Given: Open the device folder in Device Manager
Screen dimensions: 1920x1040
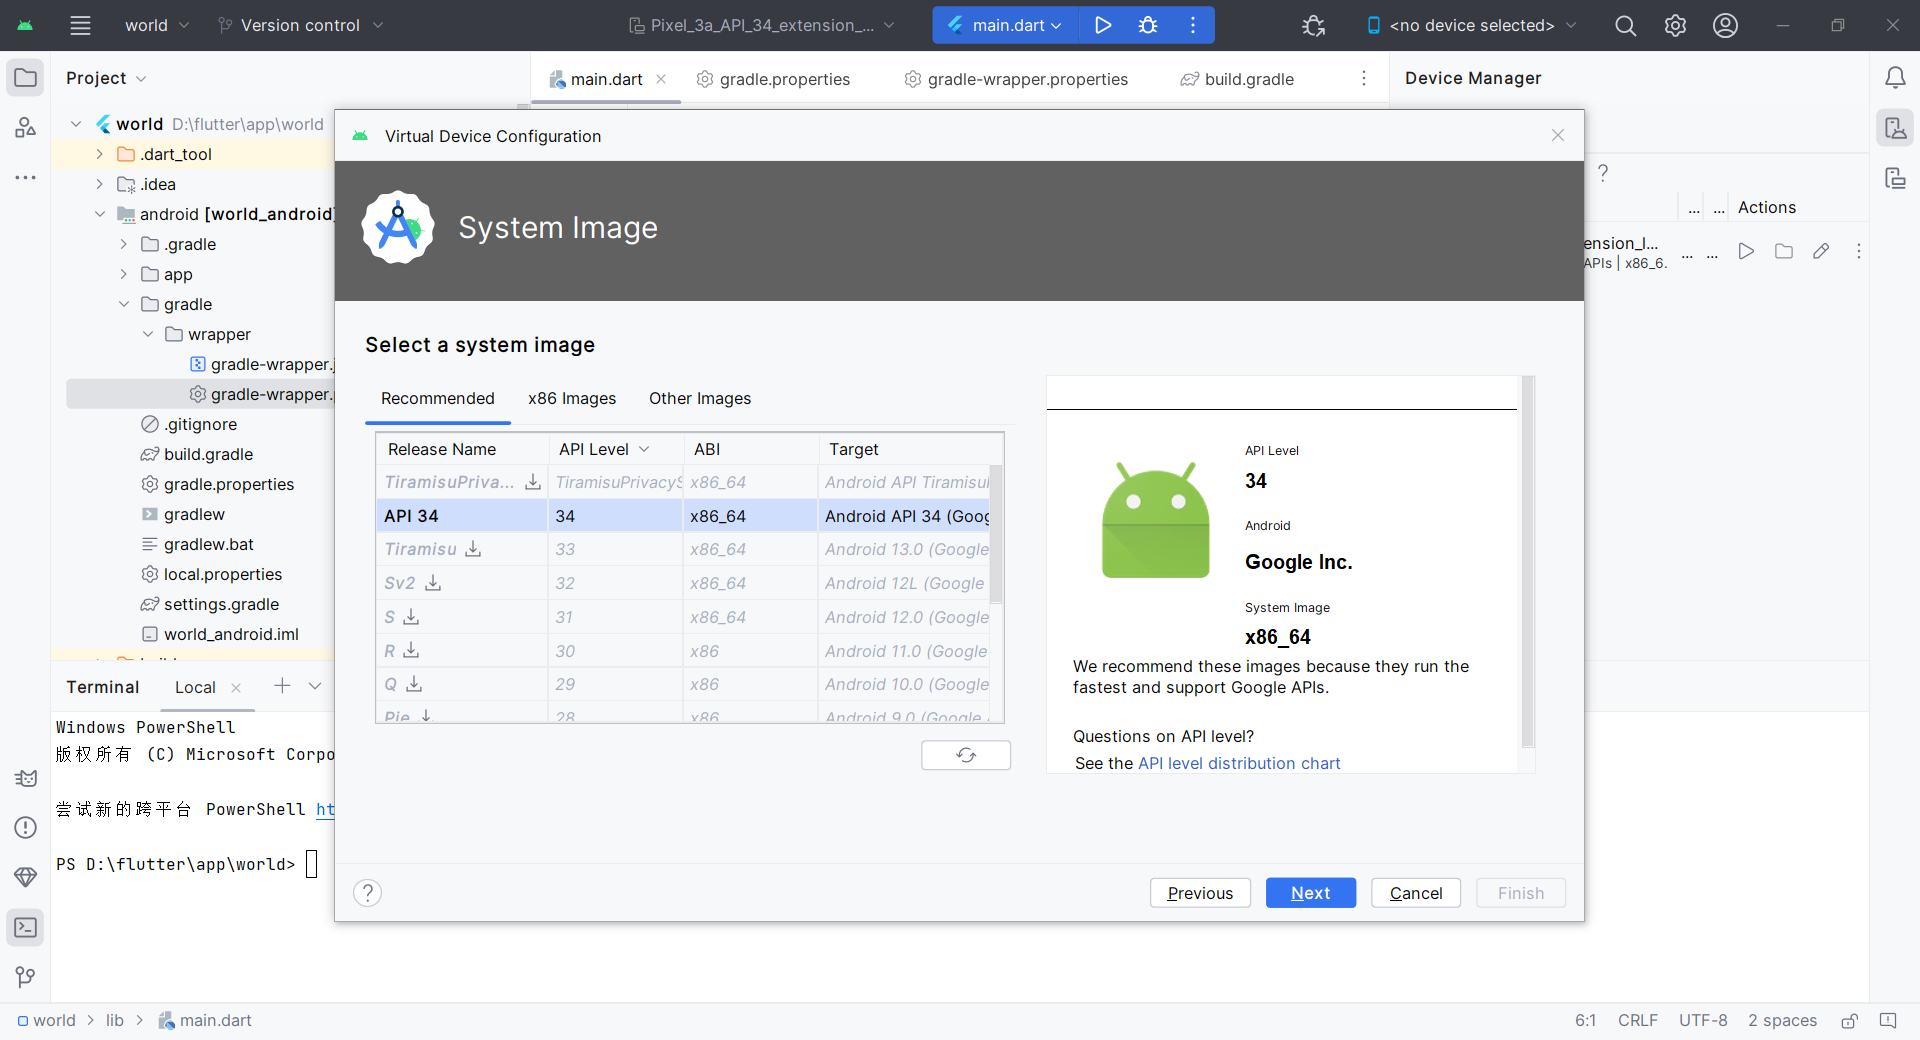Looking at the screenshot, I should pos(1784,251).
